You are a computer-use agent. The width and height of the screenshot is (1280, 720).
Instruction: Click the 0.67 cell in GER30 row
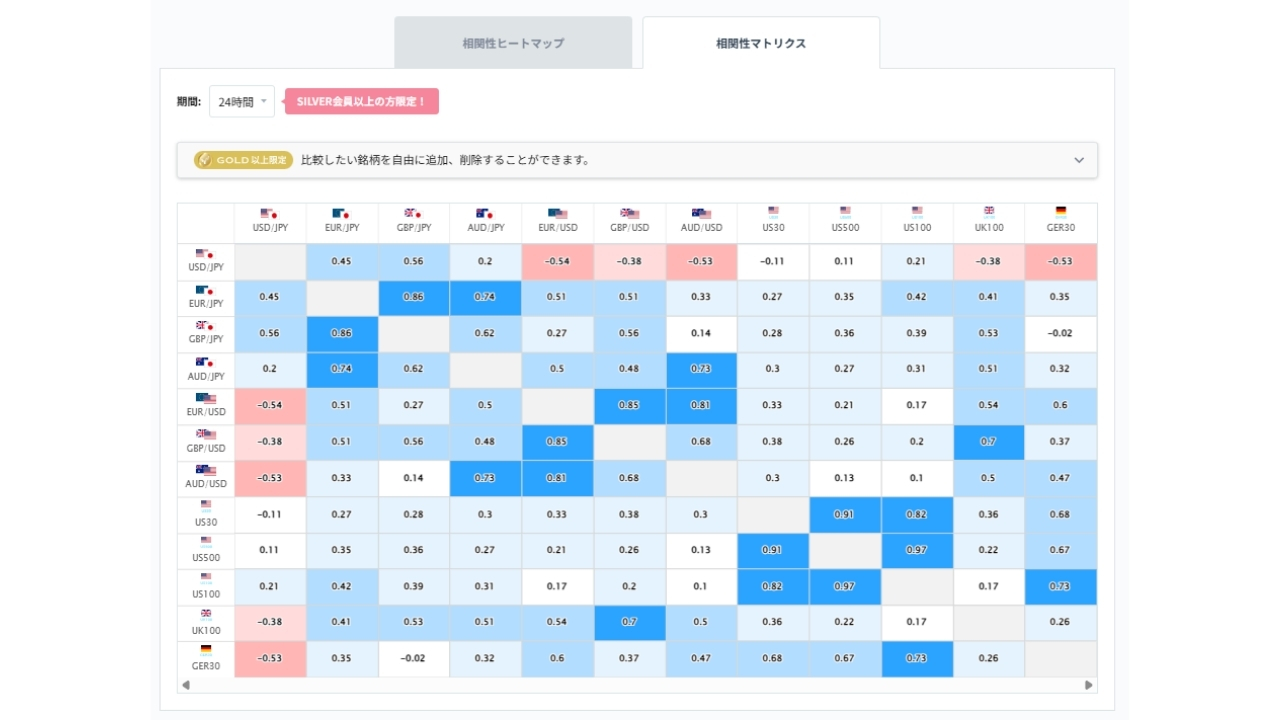coord(845,659)
